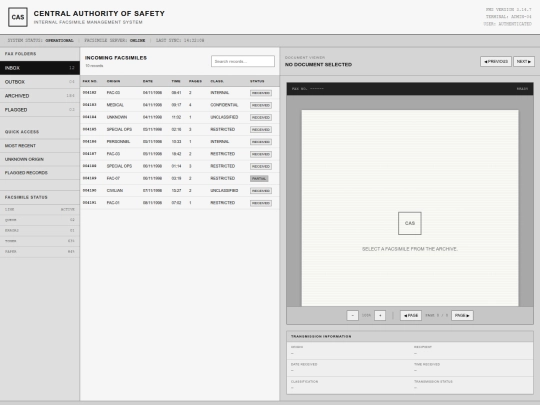Viewport: 540px width, 405px height.
Task: Select fax number 004188 row
Action: (x=180, y=166)
